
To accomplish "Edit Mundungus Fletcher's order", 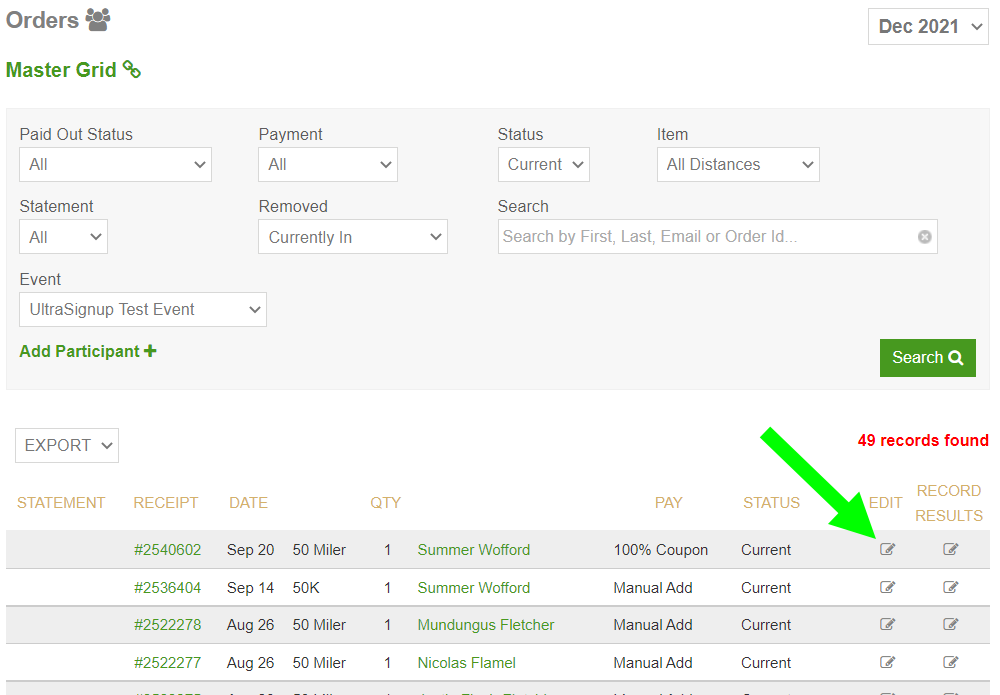I will tap(887, 624).
